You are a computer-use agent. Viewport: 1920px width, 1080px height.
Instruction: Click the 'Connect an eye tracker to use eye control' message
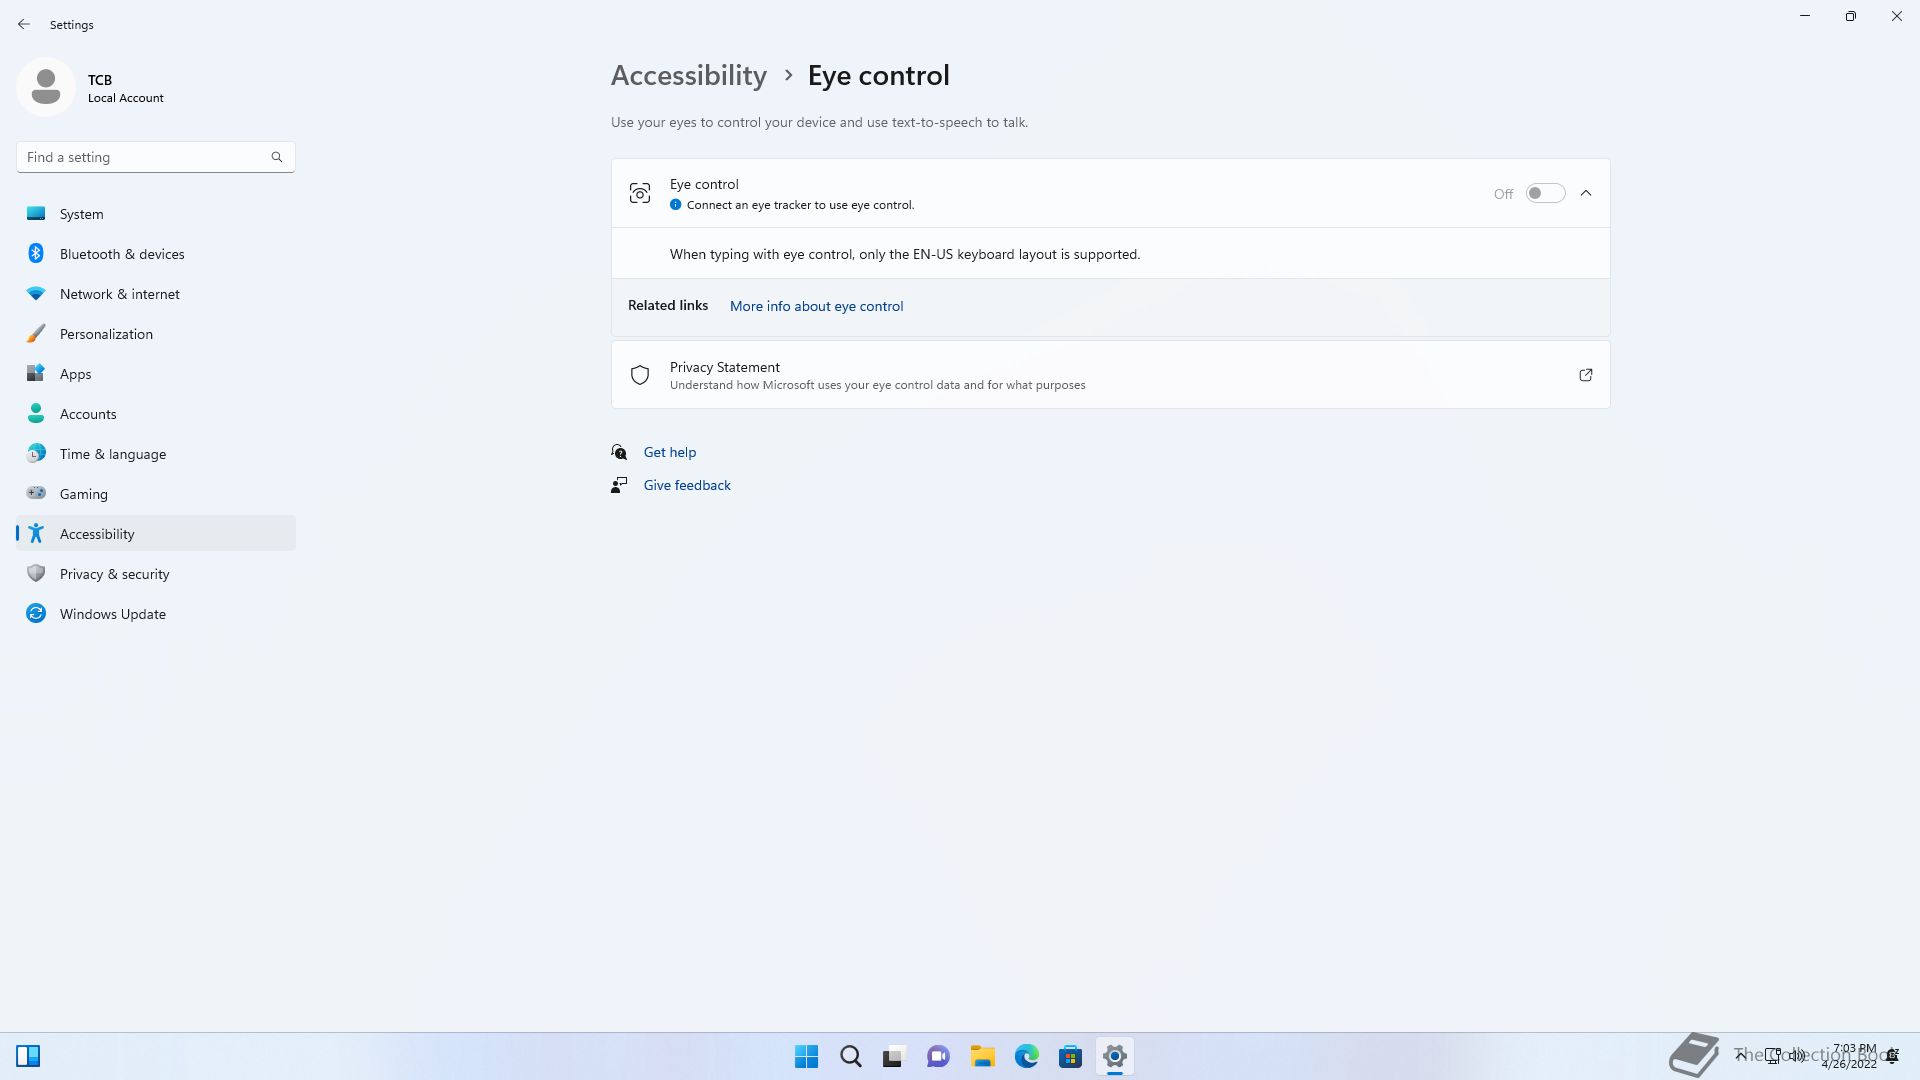800,205
